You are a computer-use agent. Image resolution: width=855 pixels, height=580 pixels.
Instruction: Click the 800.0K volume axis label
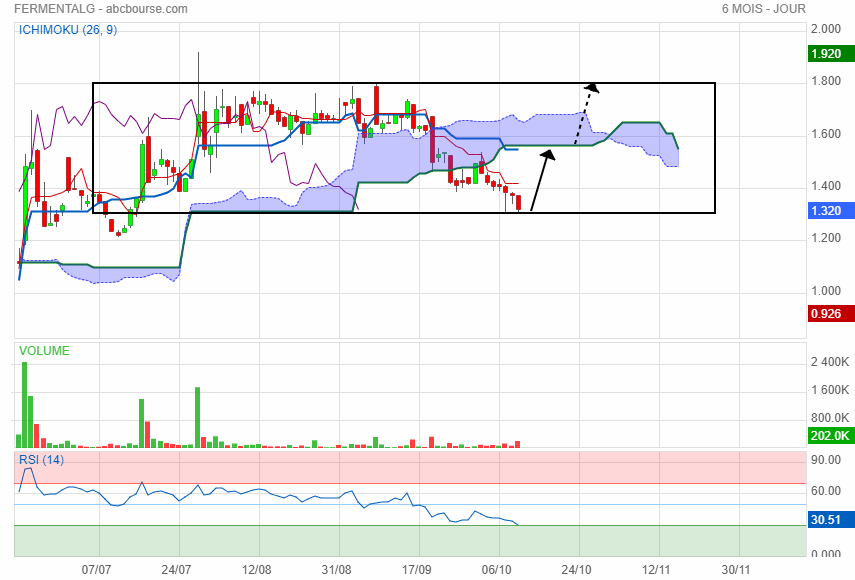(x=830, y=418)
